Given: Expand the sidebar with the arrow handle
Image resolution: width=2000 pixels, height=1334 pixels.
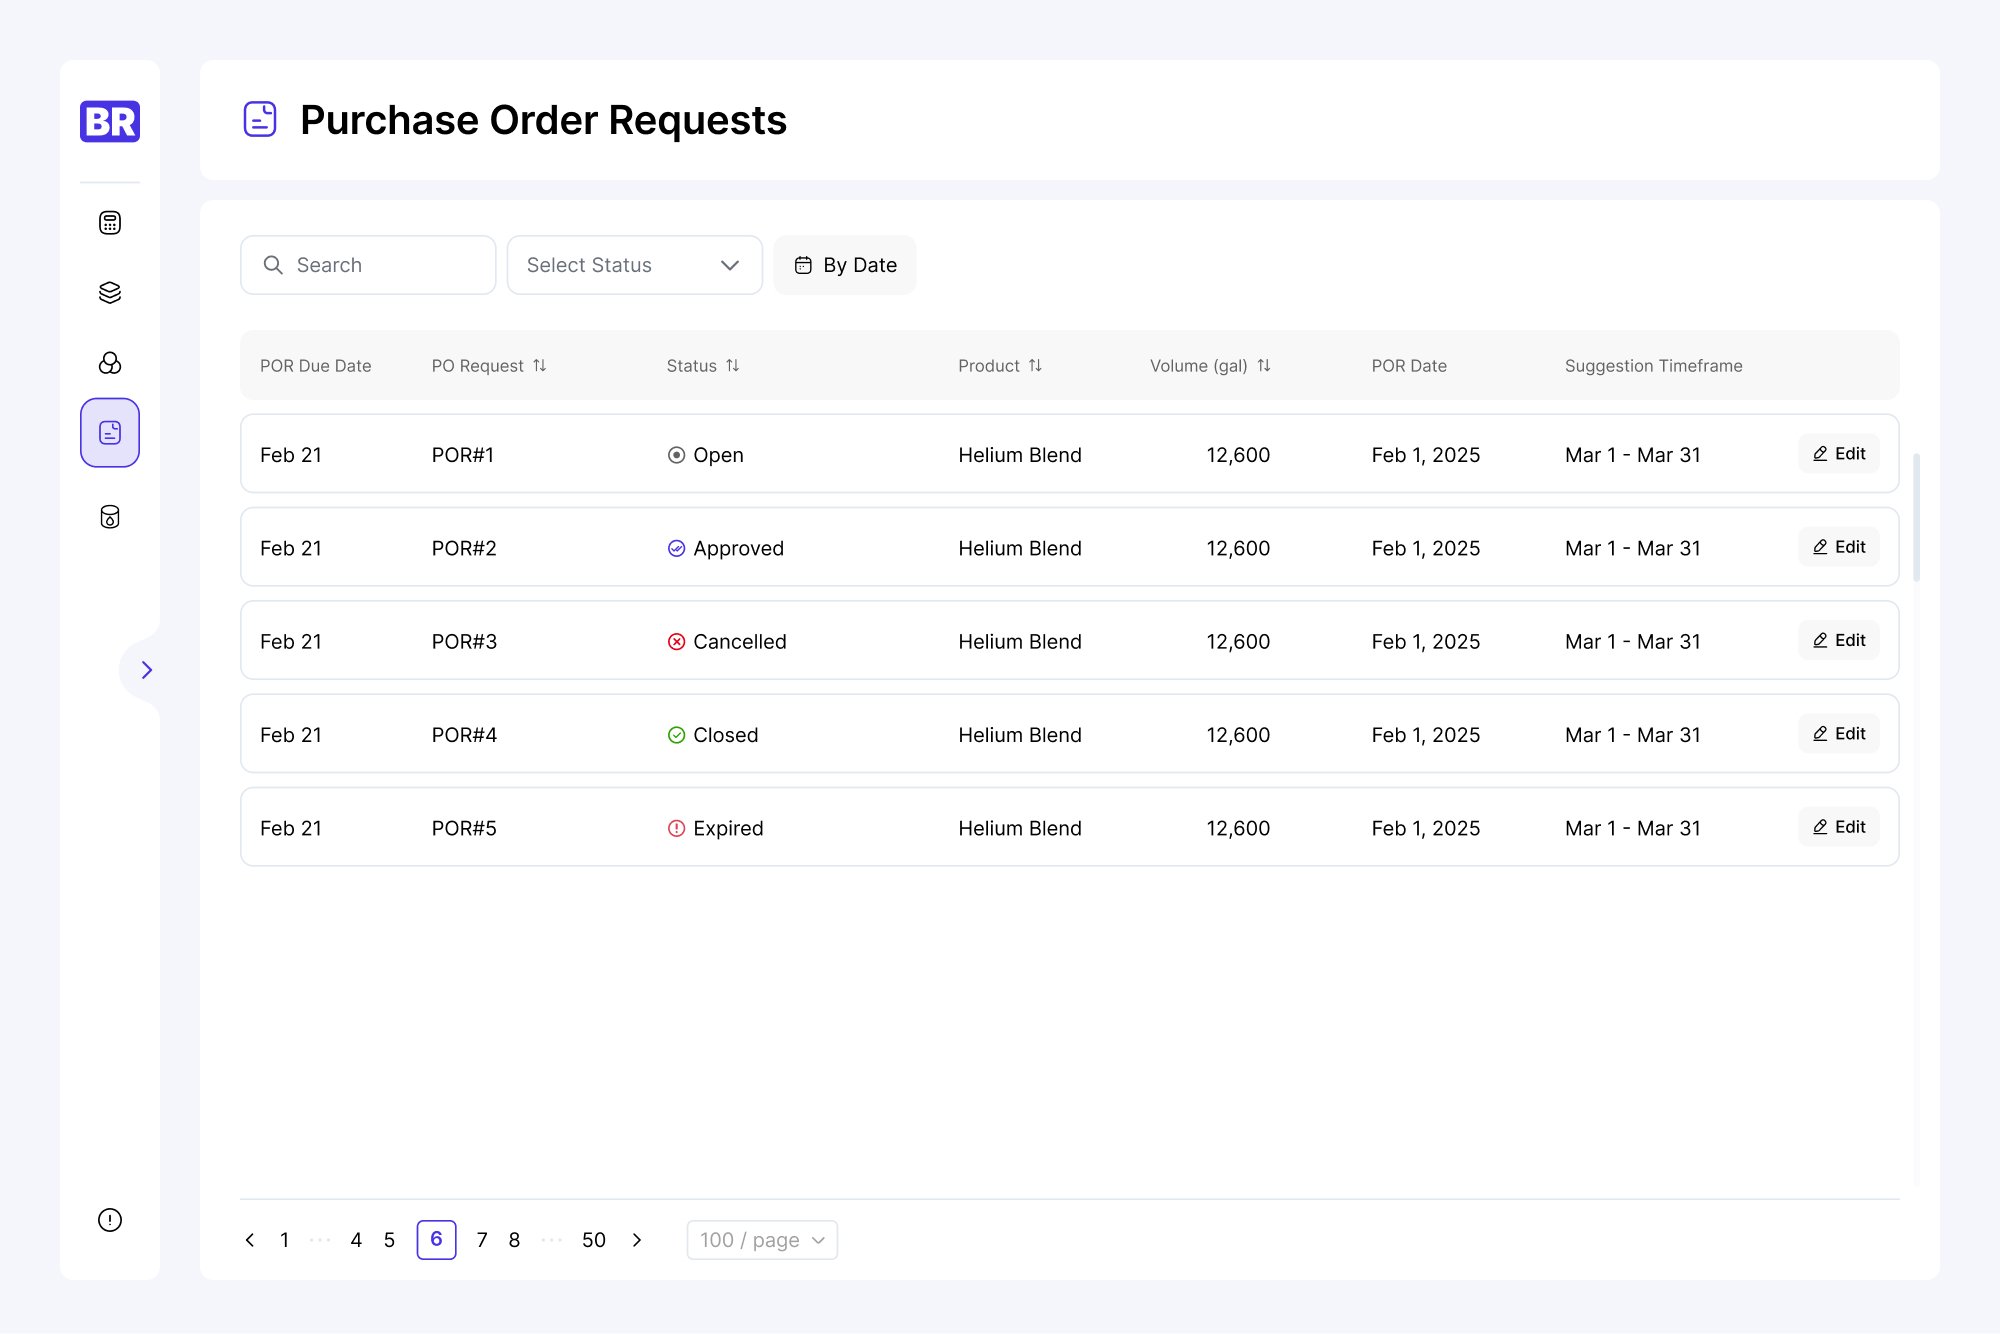Looking at the screenshot, I should (x=146, y=670).
